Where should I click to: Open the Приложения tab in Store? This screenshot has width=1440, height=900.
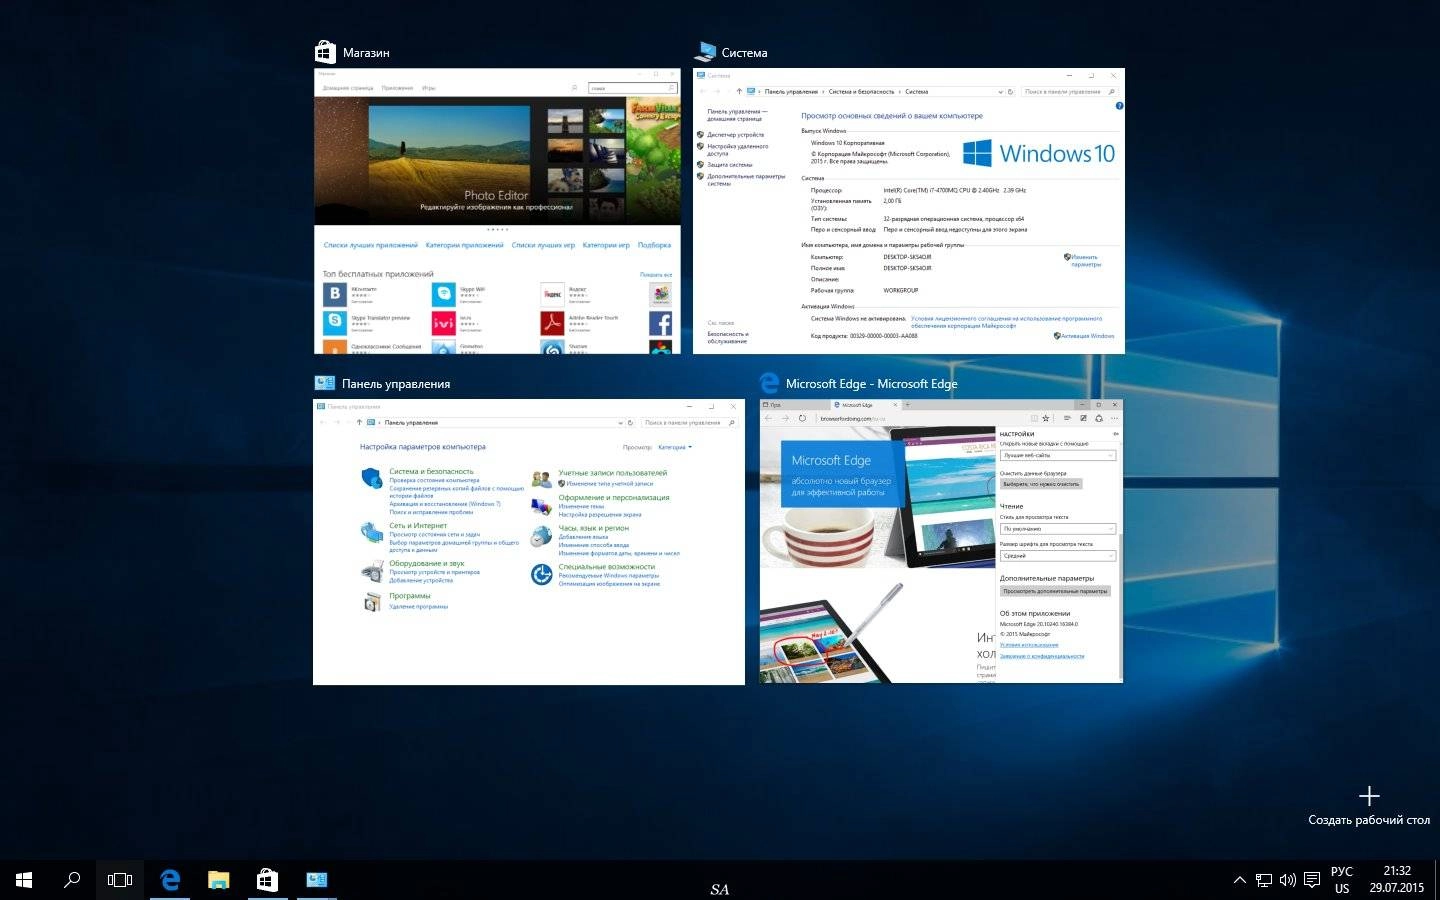point(397,88)
